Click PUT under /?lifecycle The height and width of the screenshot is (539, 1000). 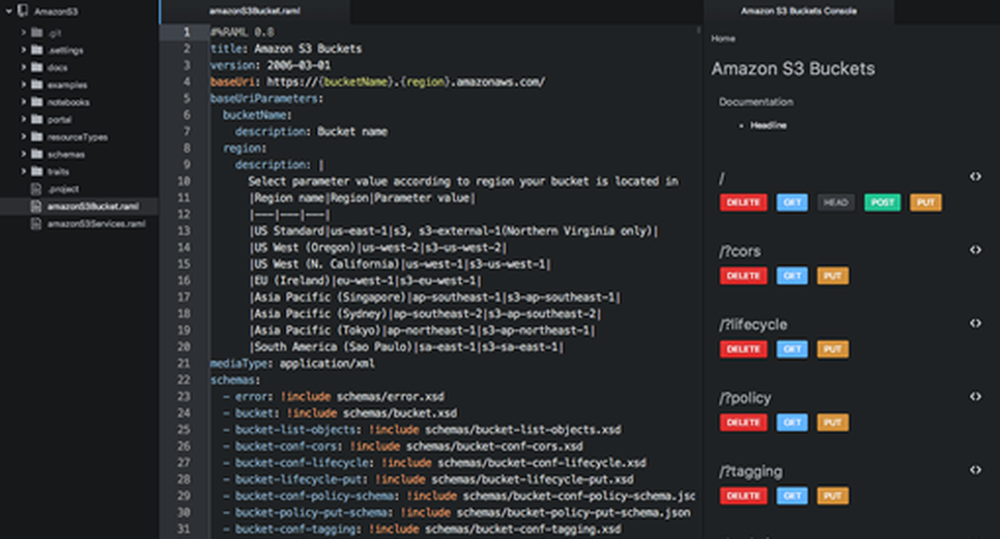pos(832,349)
